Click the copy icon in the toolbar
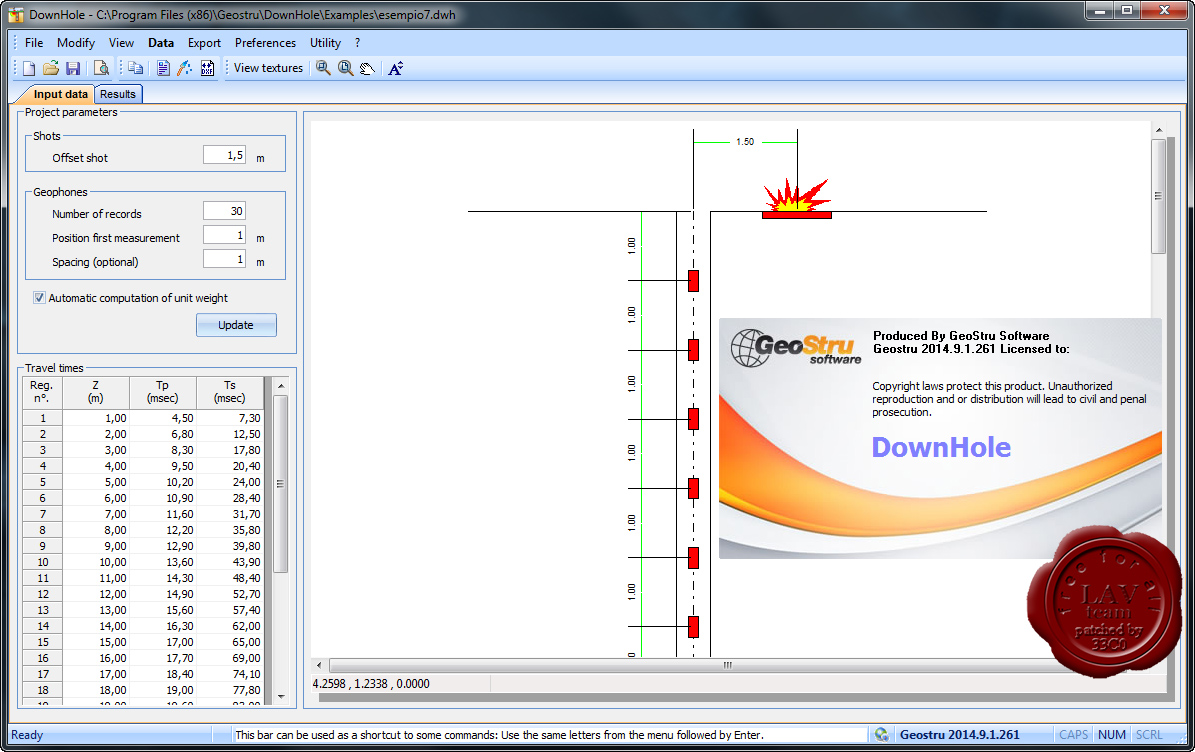1195x752 pixels. coord(136,69)
